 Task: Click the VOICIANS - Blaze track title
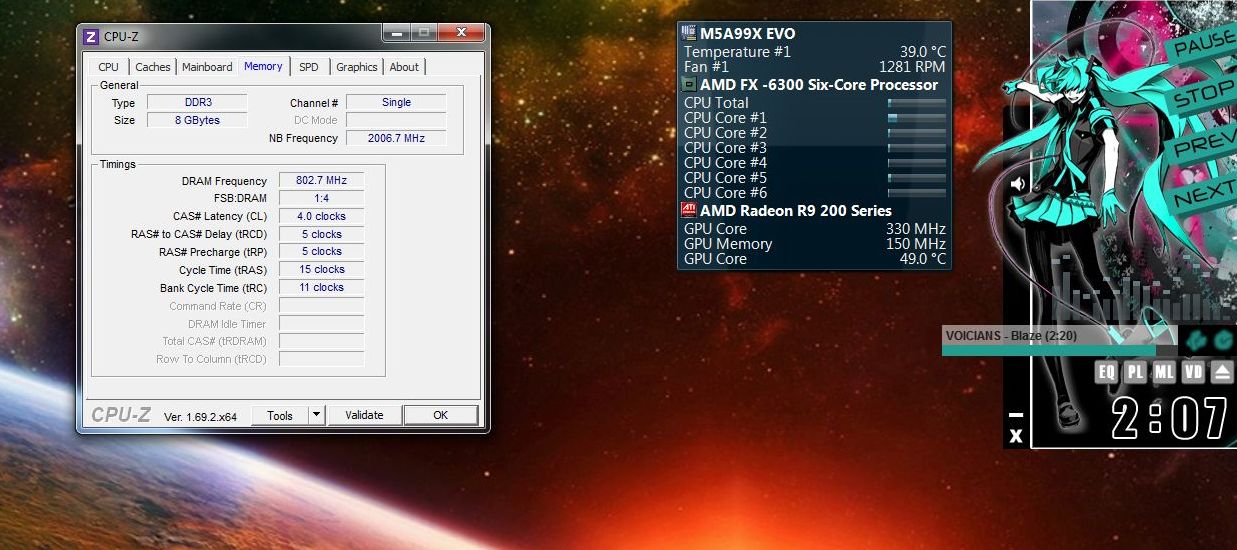[1010, 336]
